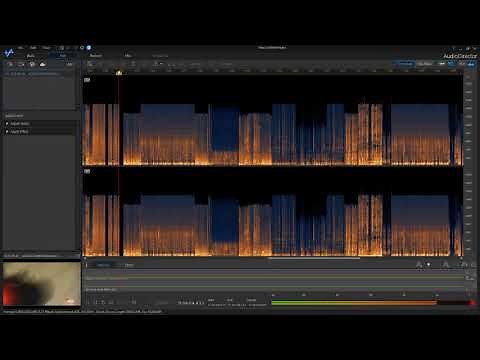Open the Mix tab
This screenshot has height=360, width=480.
coord(128,56)
